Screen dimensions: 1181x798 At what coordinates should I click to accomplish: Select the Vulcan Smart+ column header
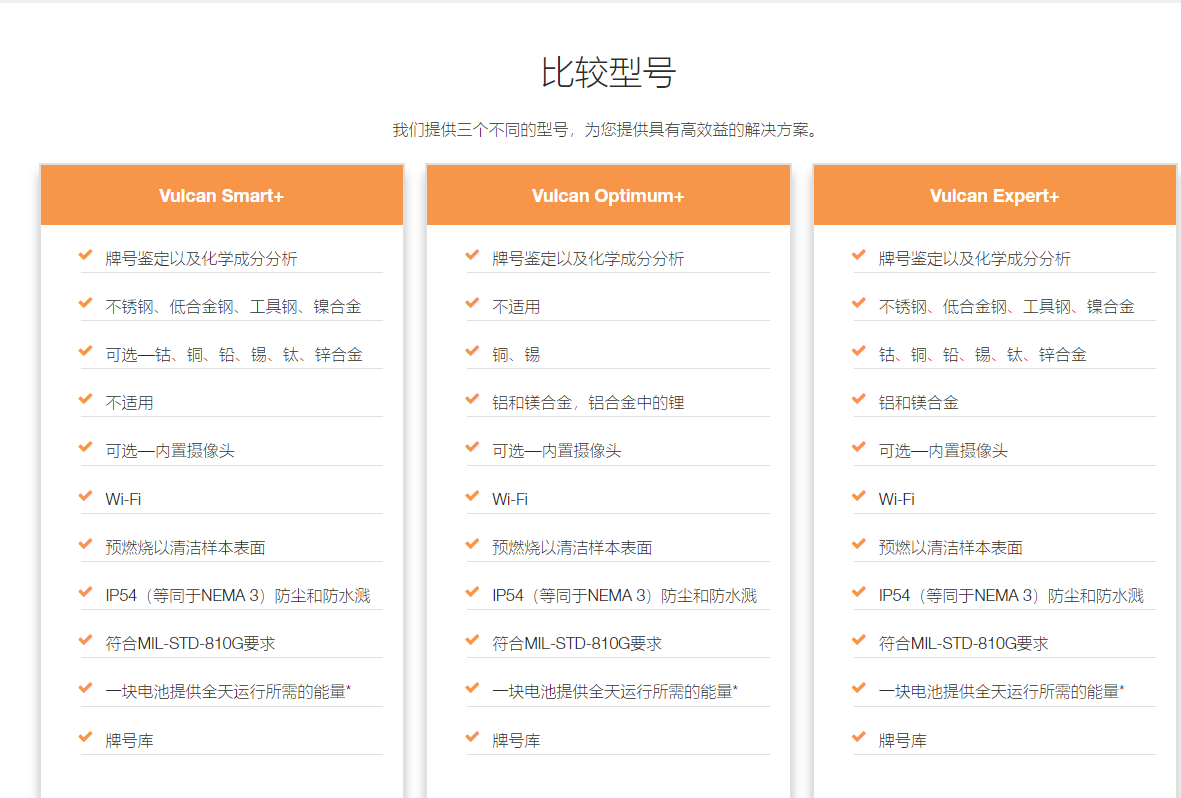(221, 195)
